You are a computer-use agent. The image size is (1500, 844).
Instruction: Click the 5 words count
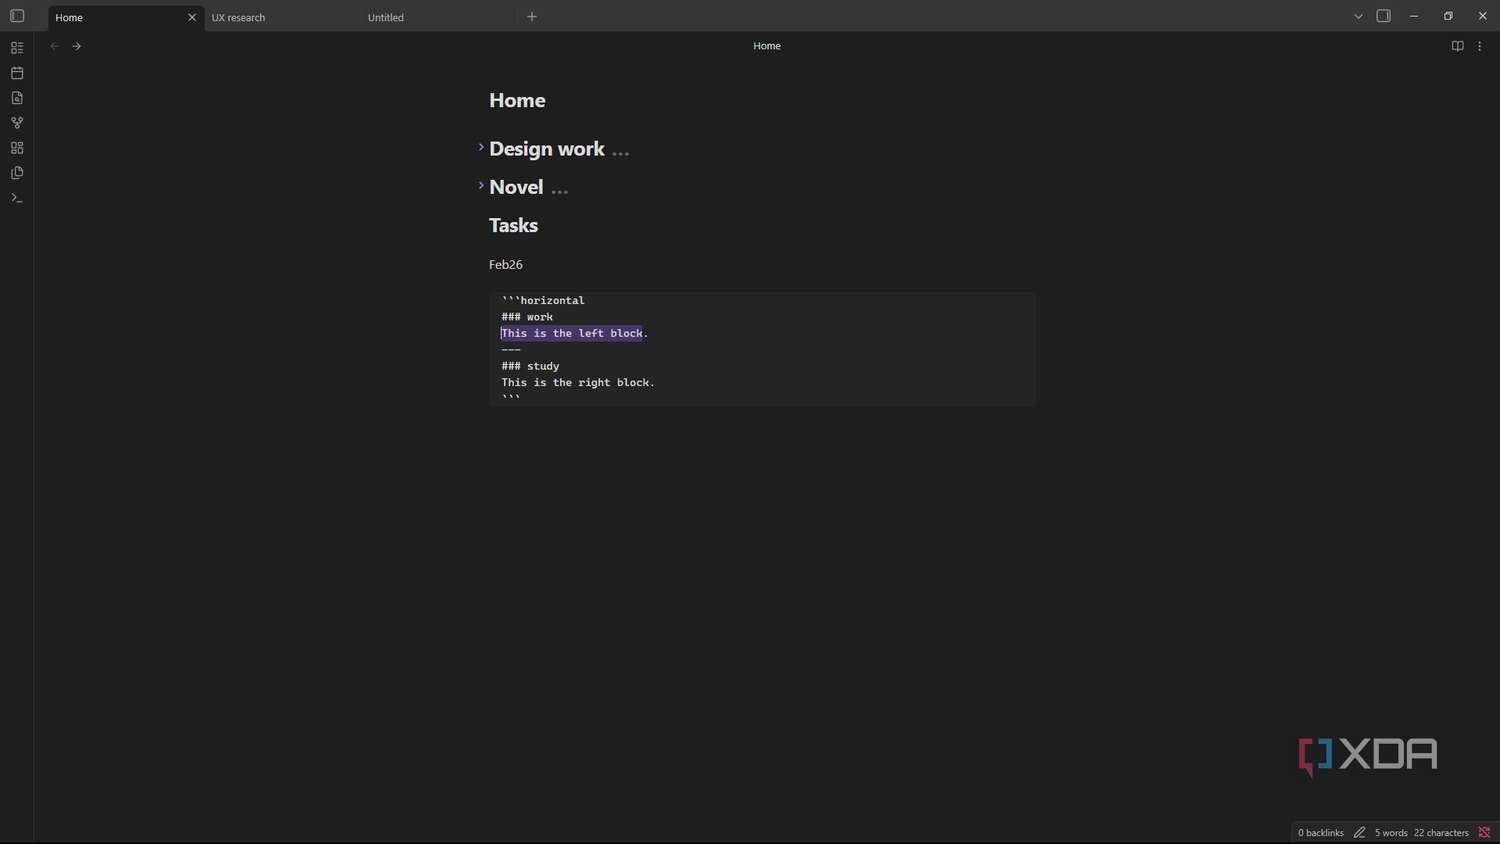(x=1391, y=833)
